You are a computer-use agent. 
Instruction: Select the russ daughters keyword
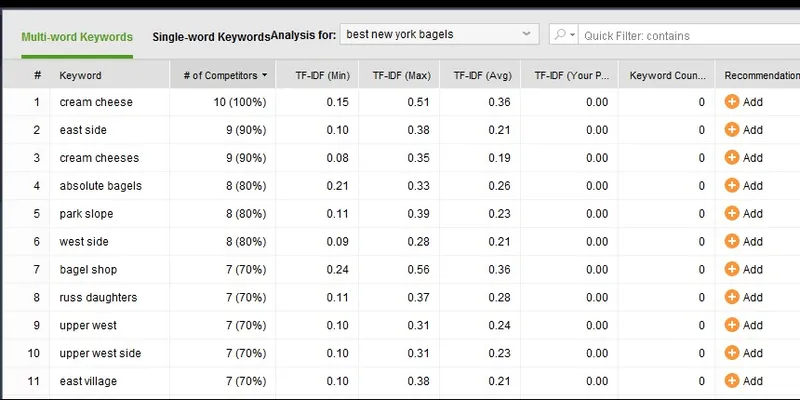pos(98,297)
